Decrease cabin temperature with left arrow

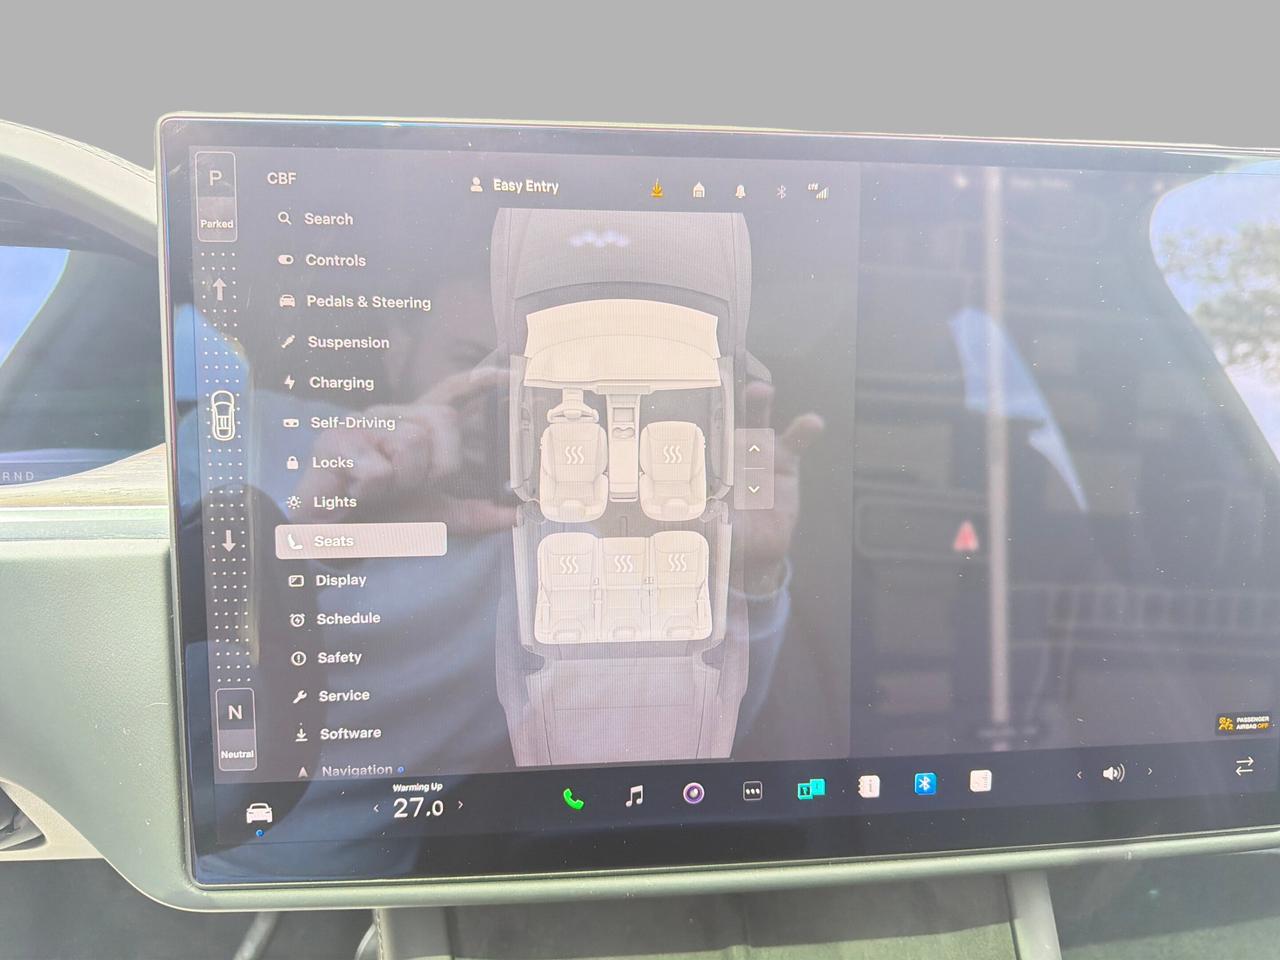click(x=377, y=808)
